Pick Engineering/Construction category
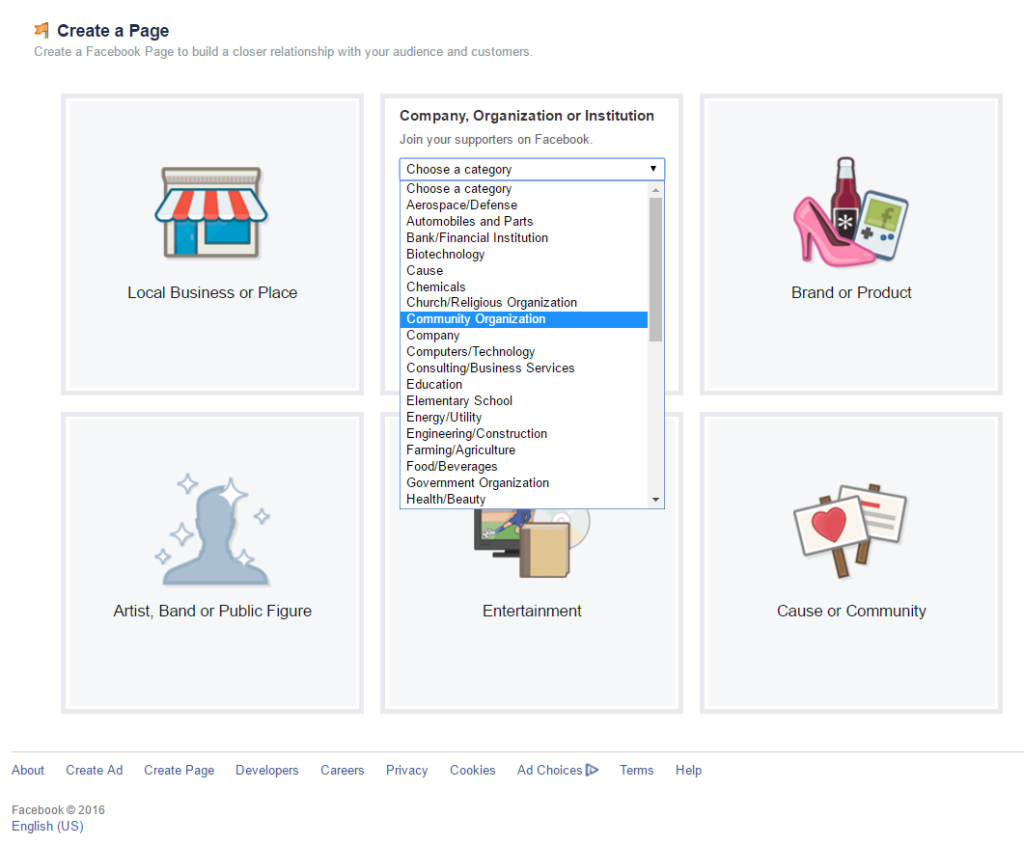Screen dimensions: 1024x845 [524, 434]
